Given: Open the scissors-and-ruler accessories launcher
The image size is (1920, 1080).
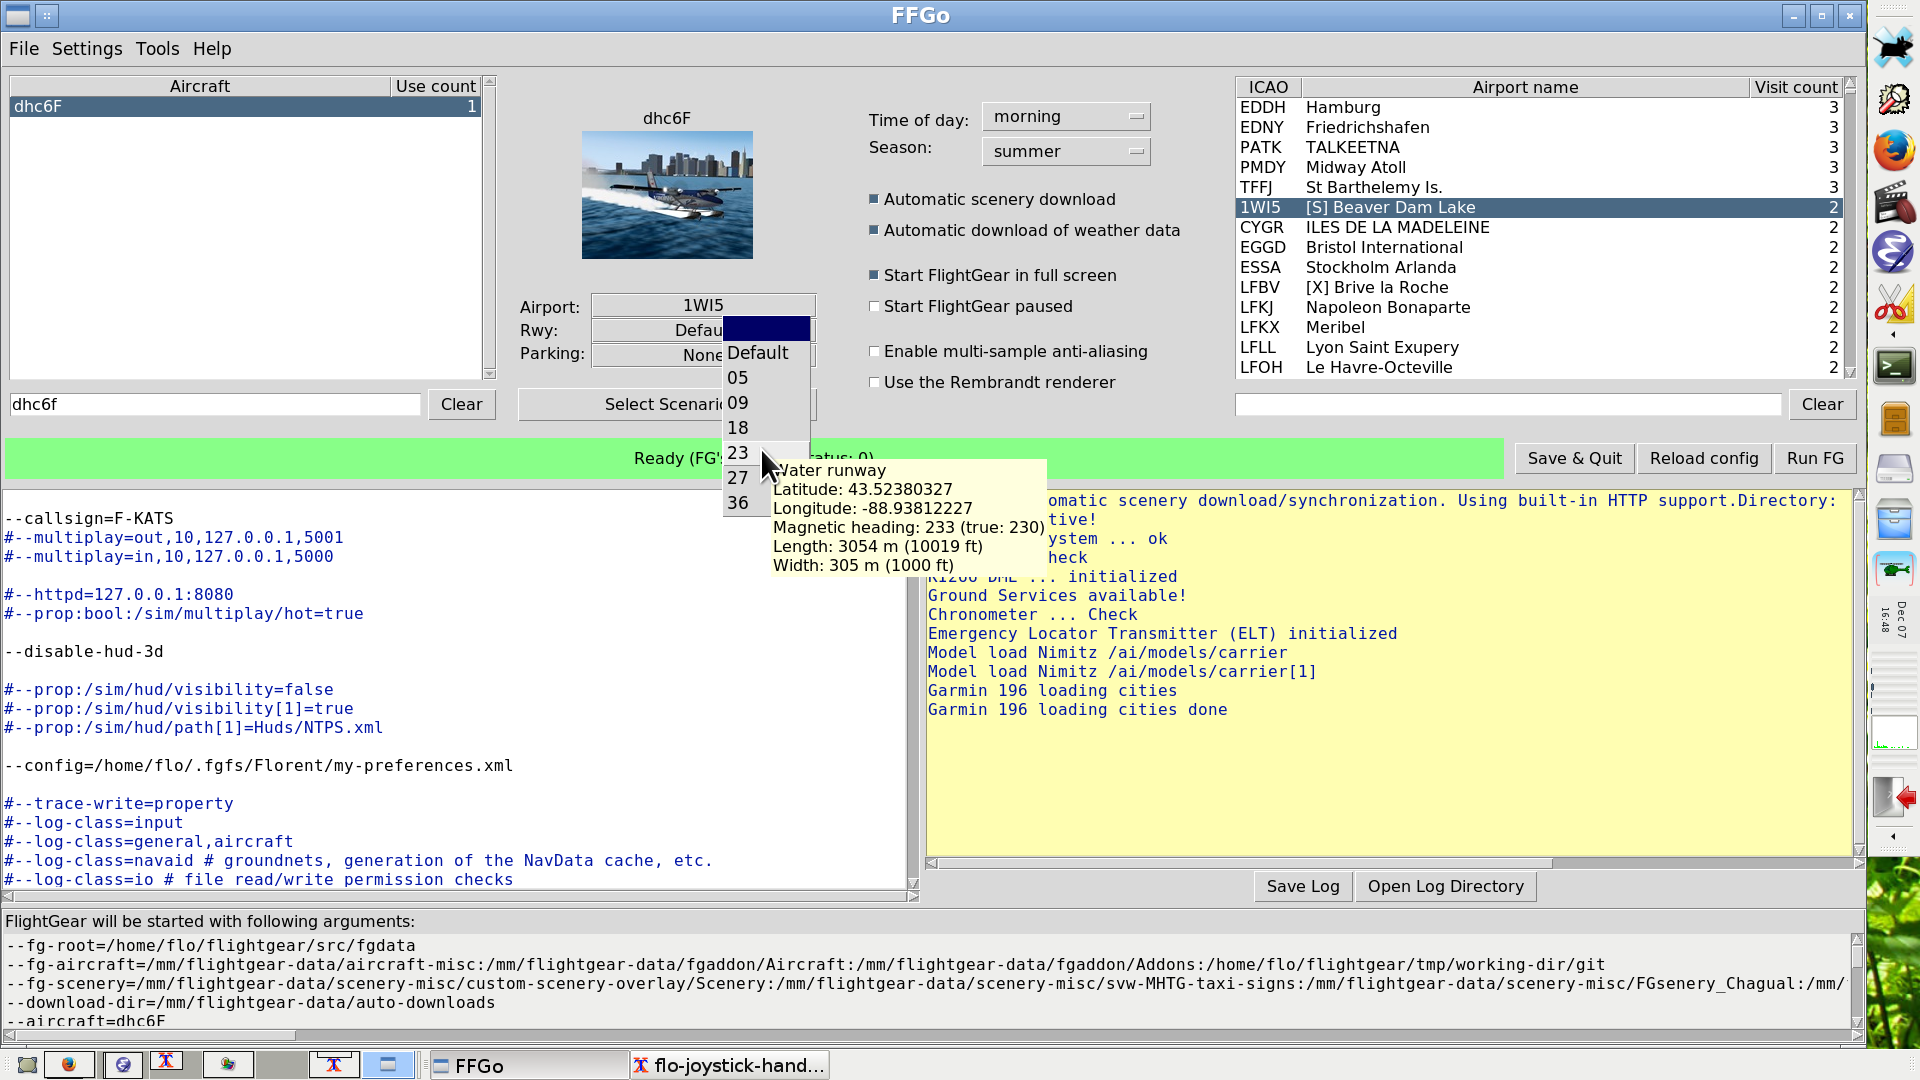Looking at the screenshot, I should click(1893, 303).
